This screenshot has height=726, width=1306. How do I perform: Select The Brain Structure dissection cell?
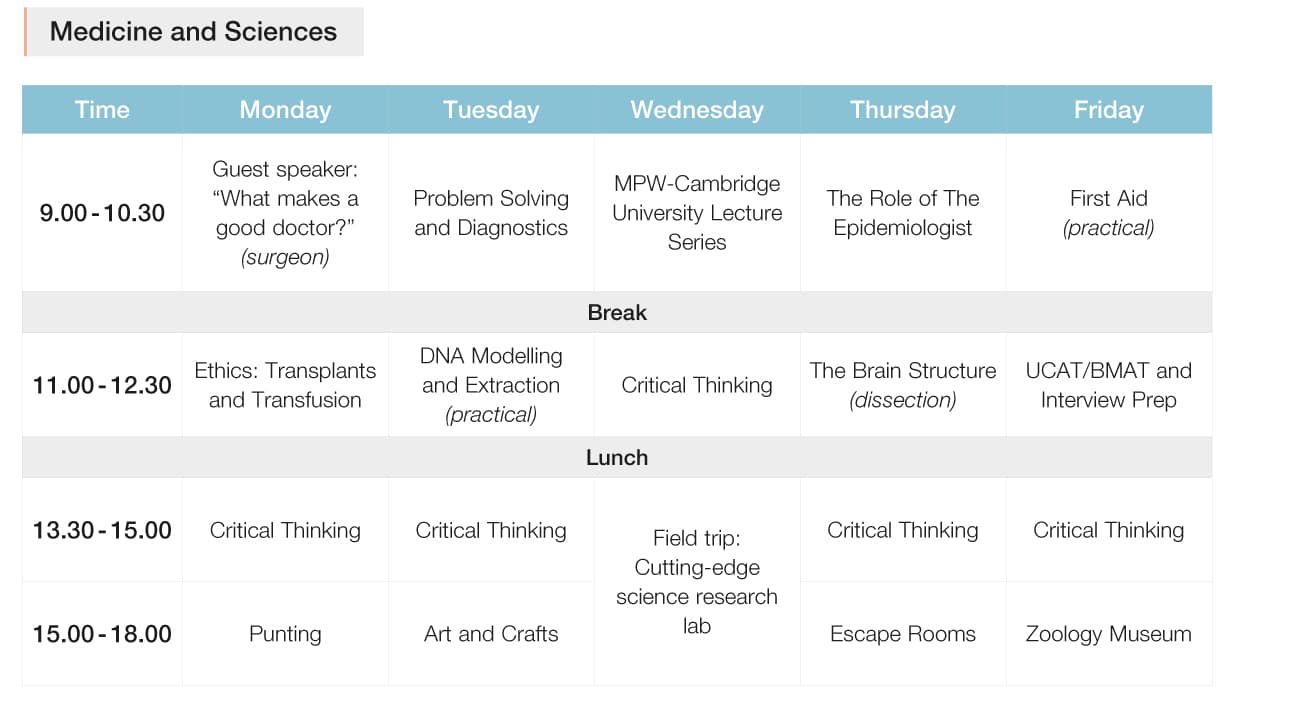coord(903,385)
